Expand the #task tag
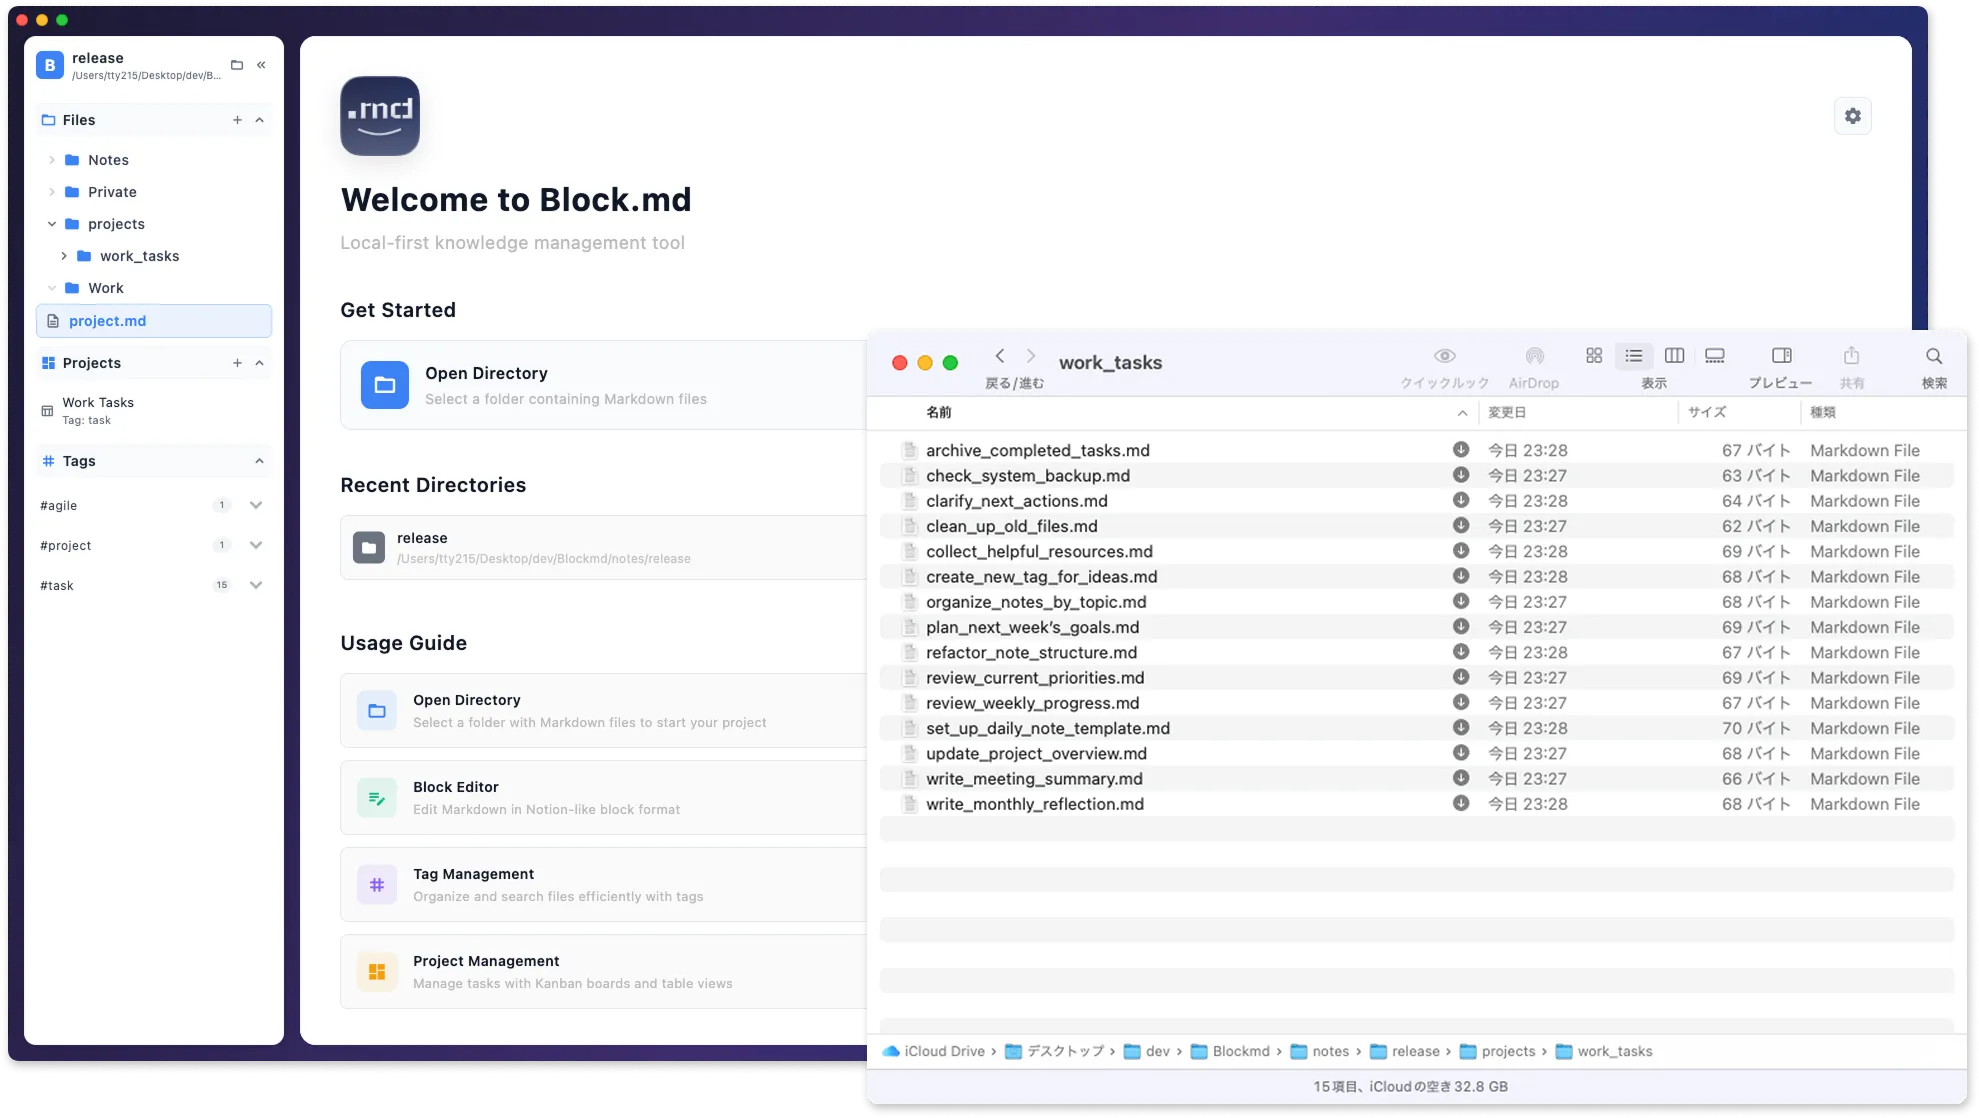The height and width of the screenshot is (1118, 1979). coord(256,585)
